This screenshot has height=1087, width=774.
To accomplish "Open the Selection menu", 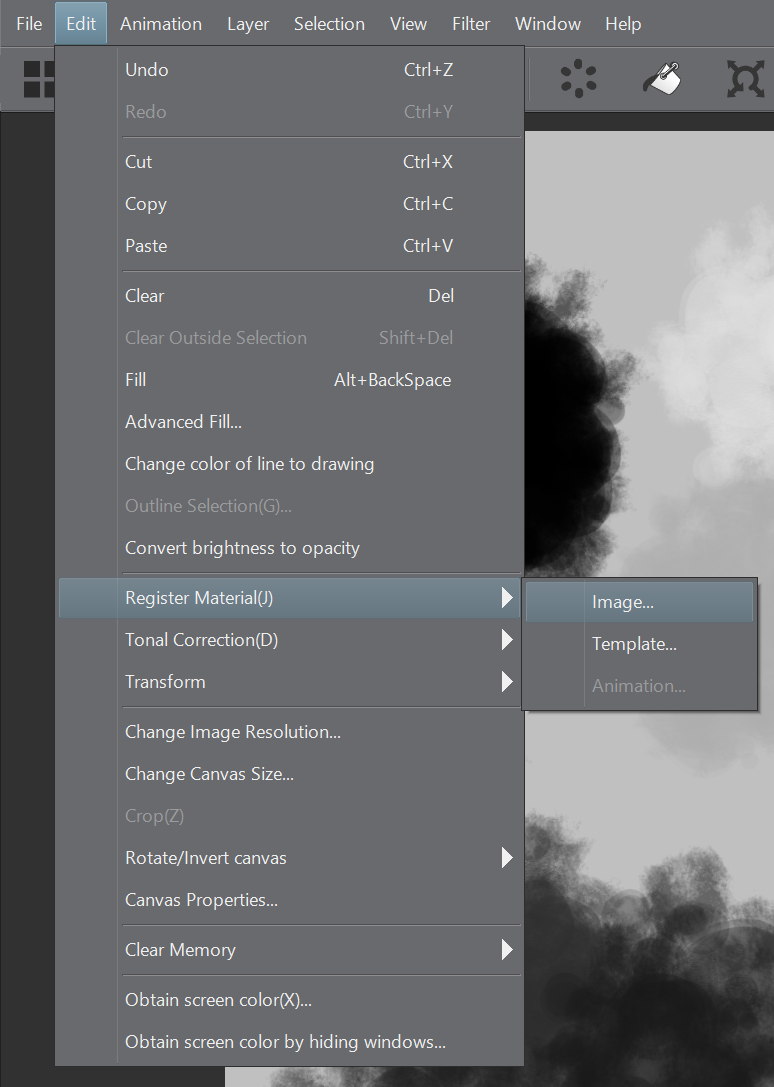I will click(329, 24).
